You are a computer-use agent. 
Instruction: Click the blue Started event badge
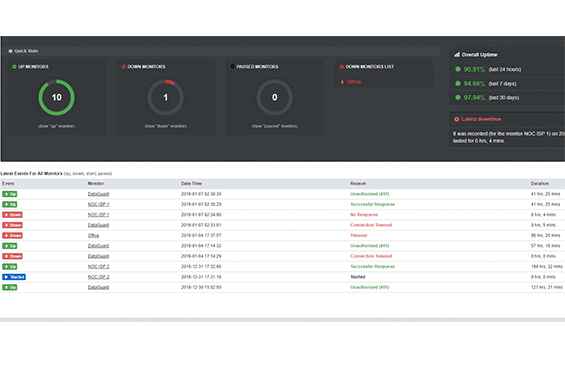(14, 277)
